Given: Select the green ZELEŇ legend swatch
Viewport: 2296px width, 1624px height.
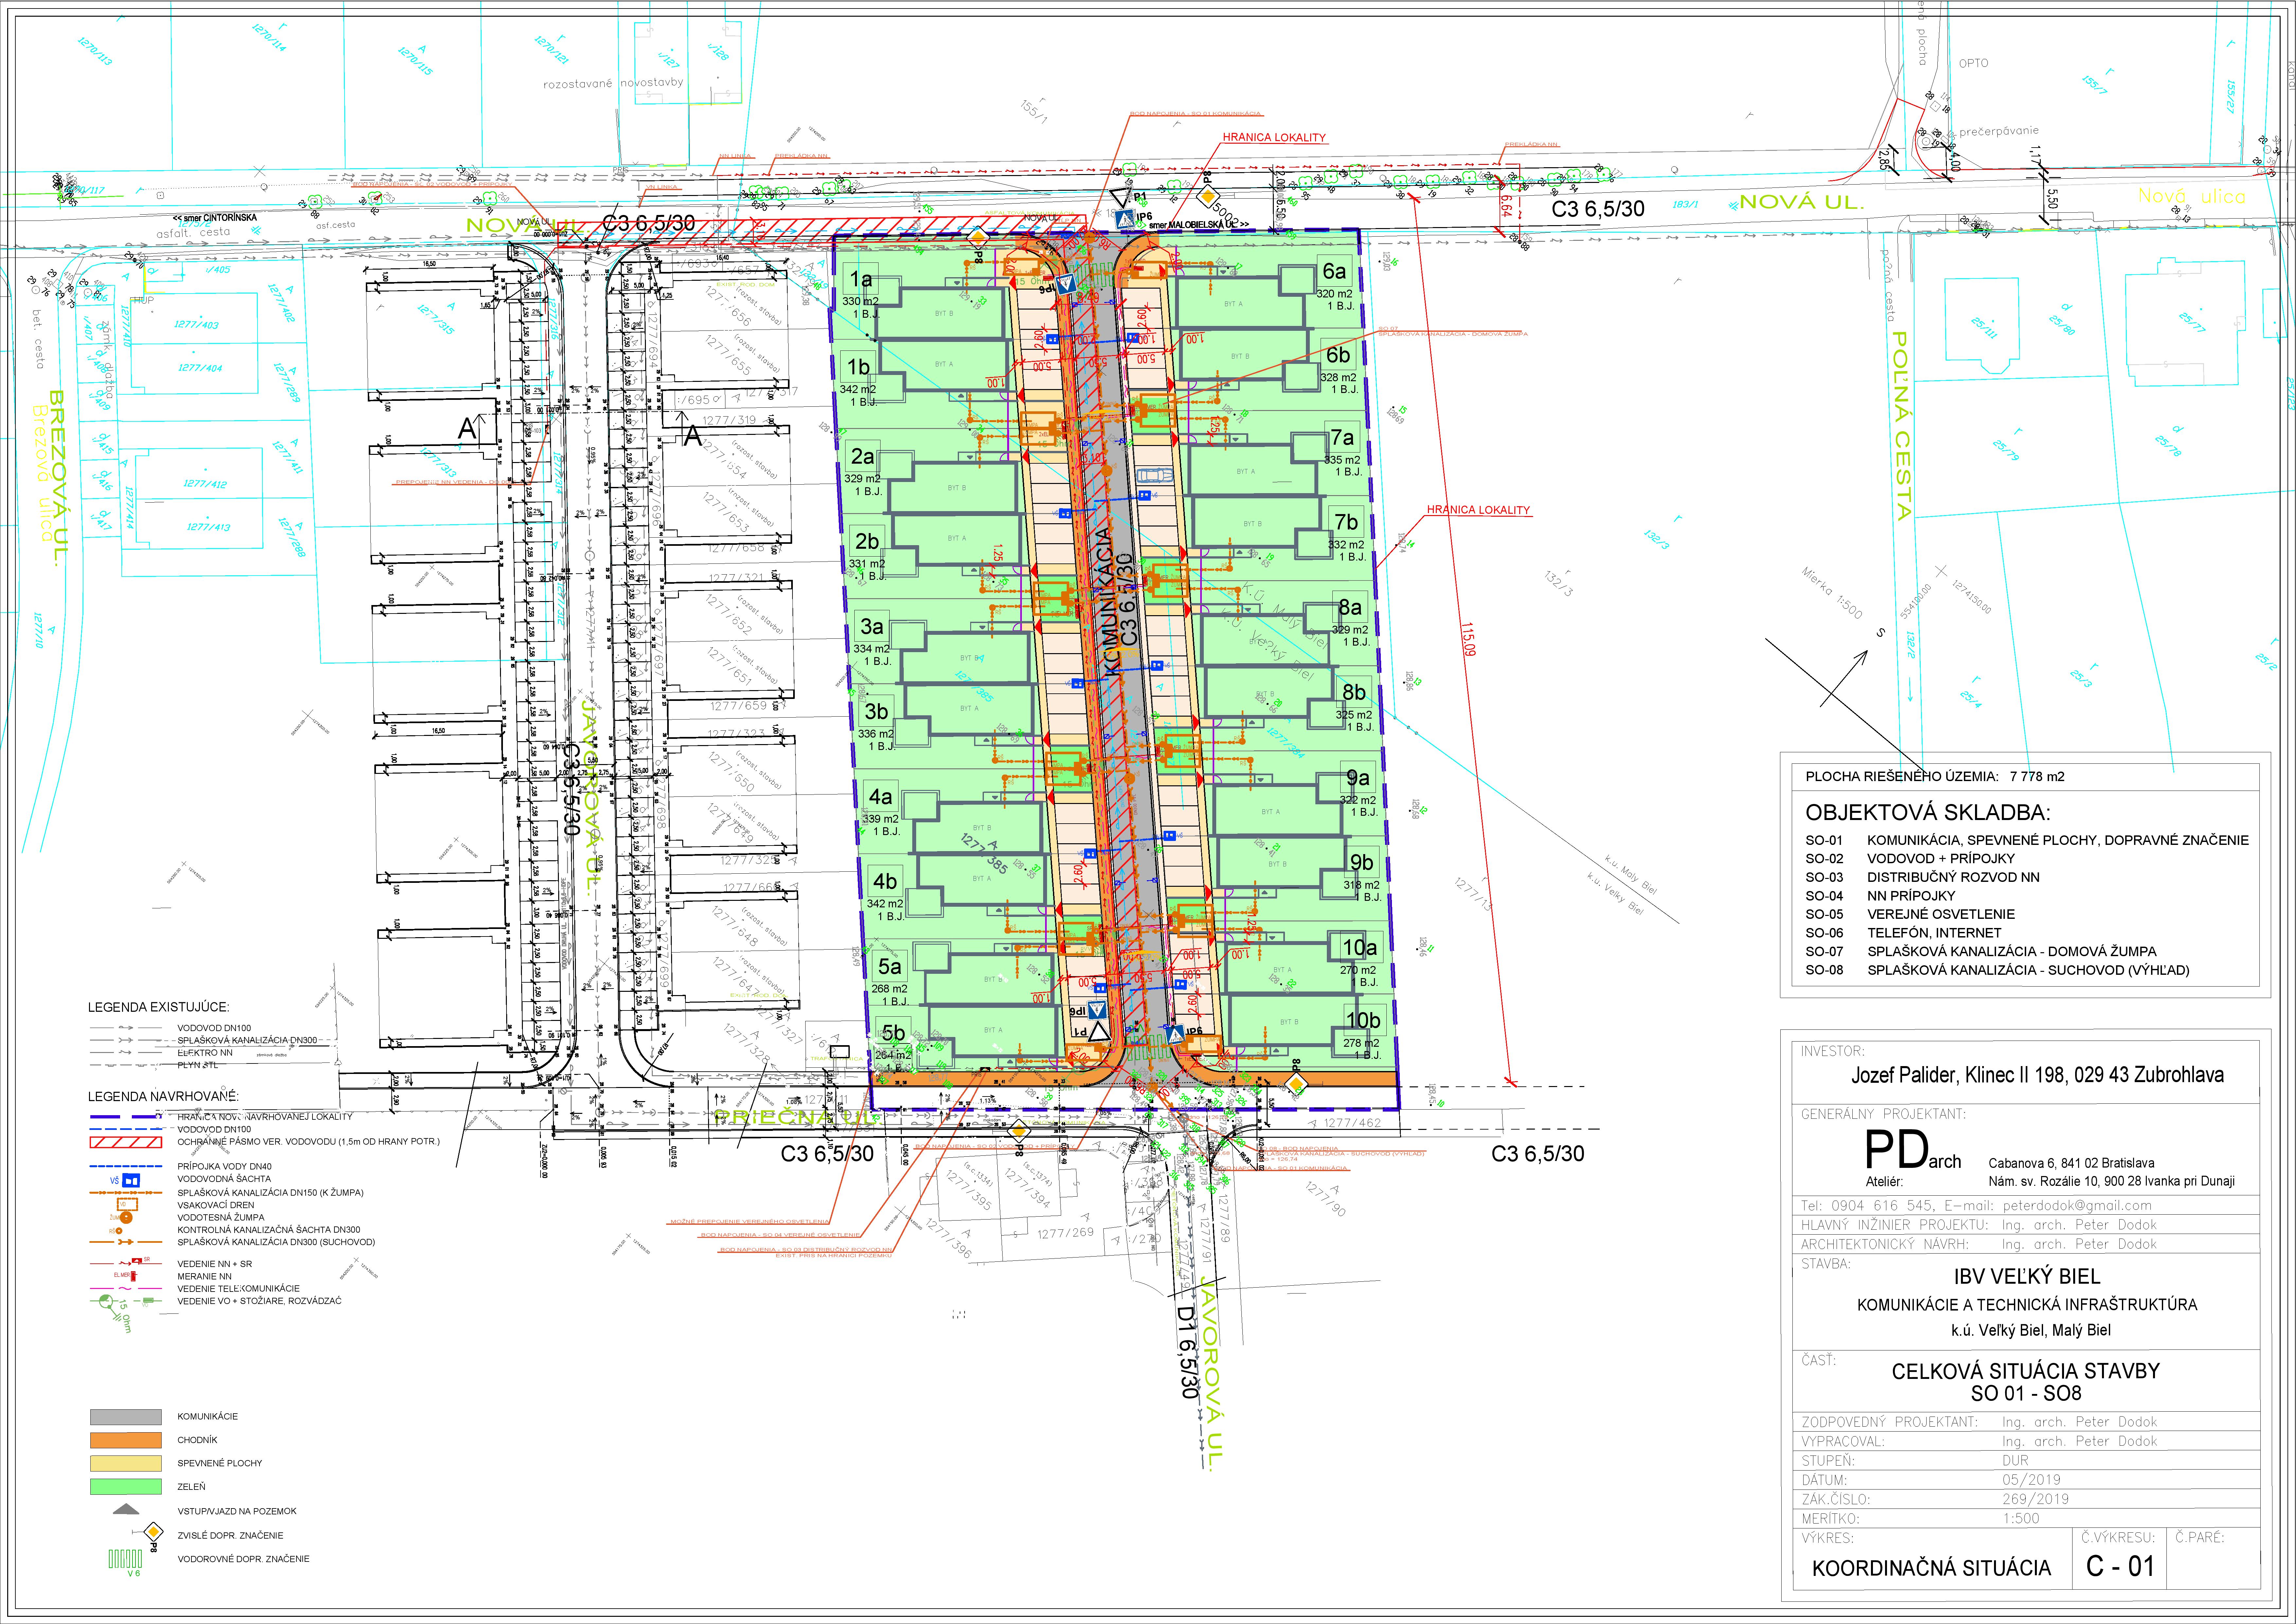Looking at the screenshot, I should [126, 1487].
